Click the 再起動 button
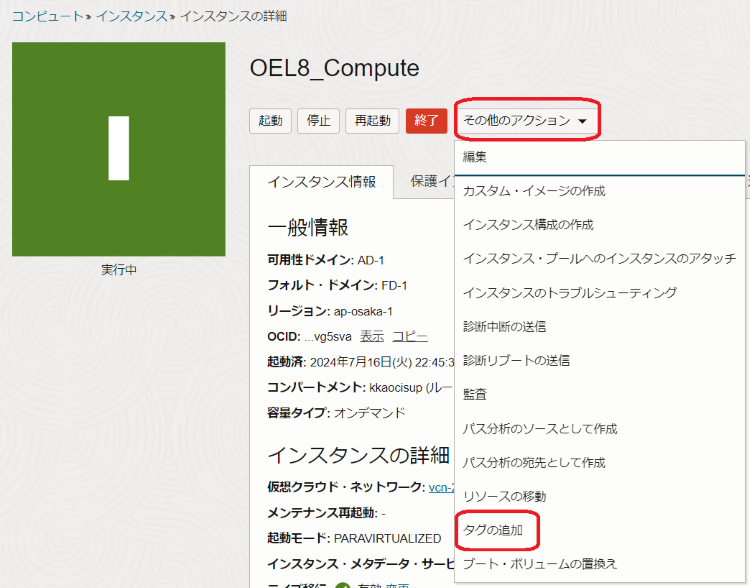 point(372,121)
